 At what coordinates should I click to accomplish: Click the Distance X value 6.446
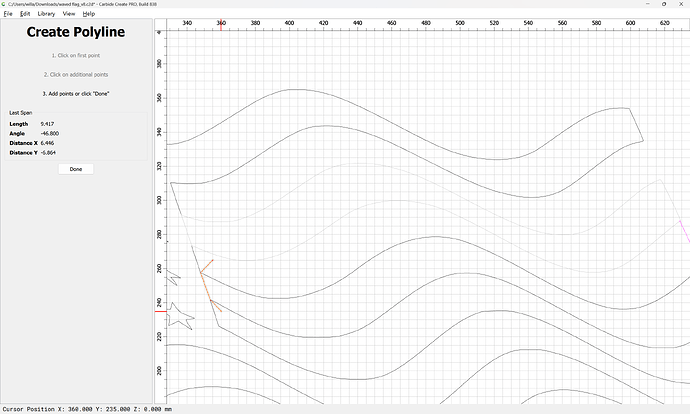pyautogui.click(x=47, y=143)
